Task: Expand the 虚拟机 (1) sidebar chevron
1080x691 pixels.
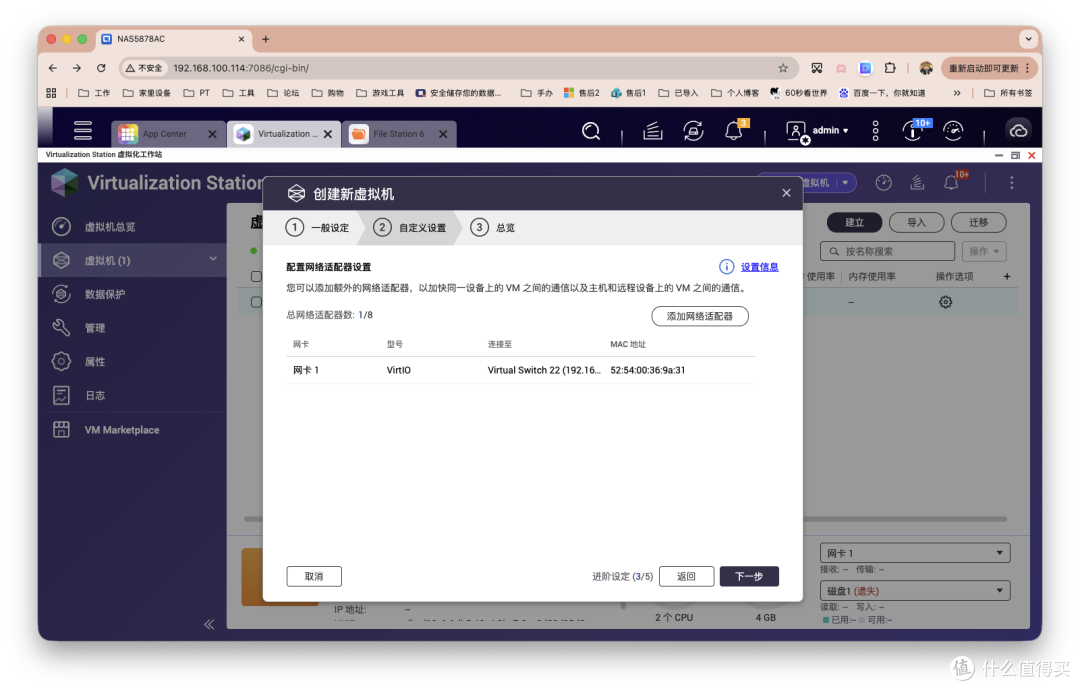Action: coord(213,258)
